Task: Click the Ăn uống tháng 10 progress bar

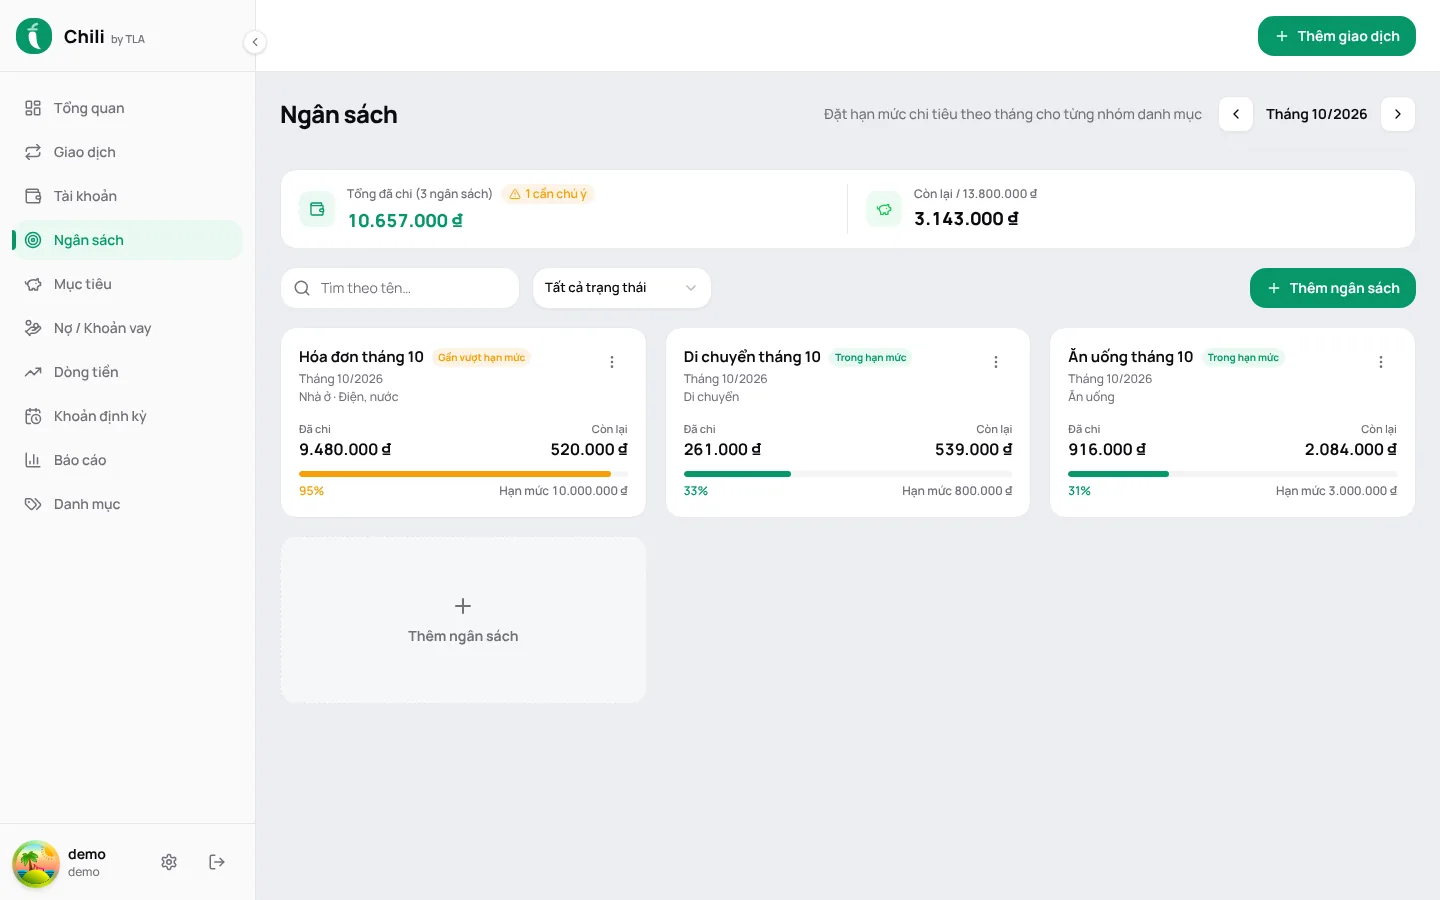Action: tap(1233, 474)
